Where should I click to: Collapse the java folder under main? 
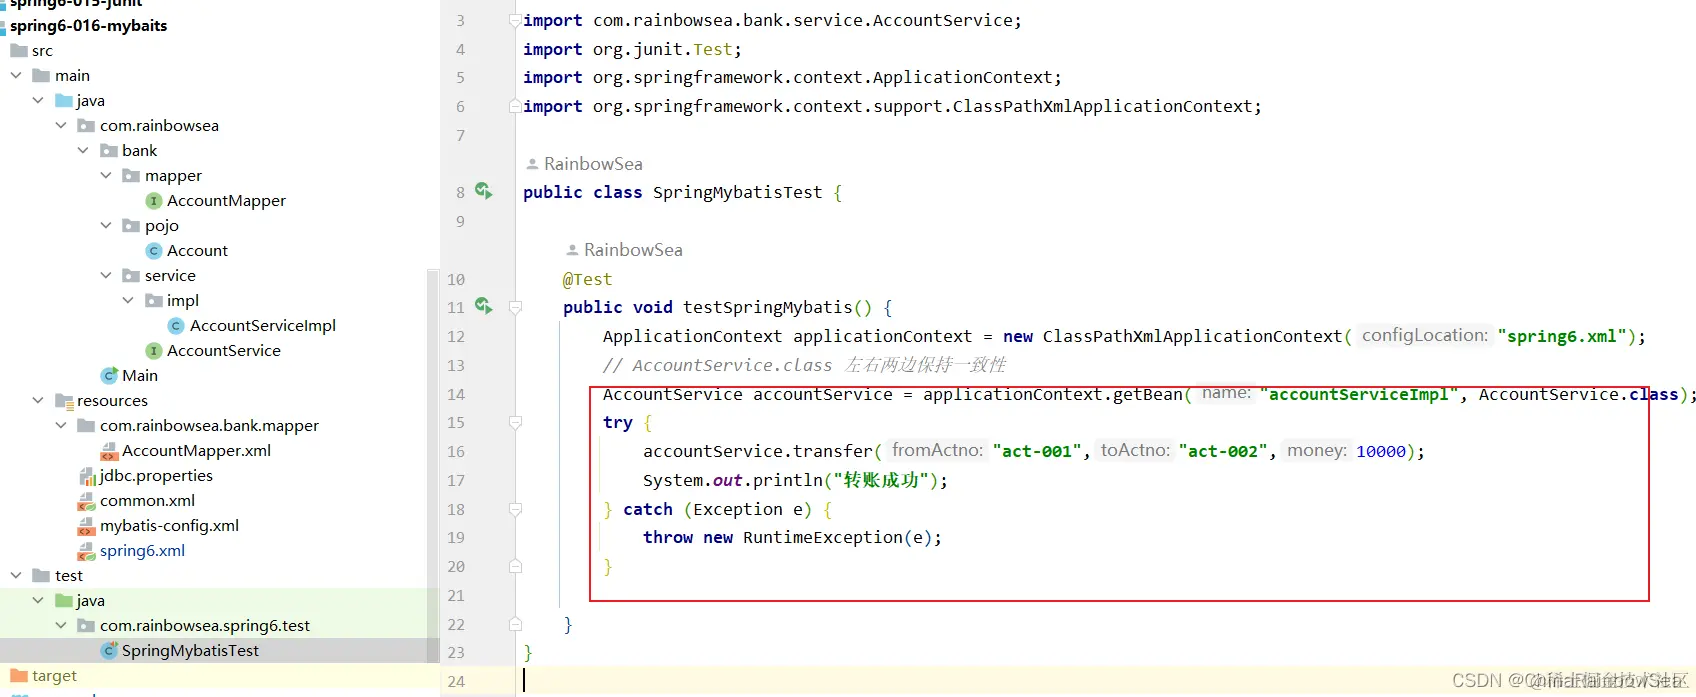(x=38, y=101)
